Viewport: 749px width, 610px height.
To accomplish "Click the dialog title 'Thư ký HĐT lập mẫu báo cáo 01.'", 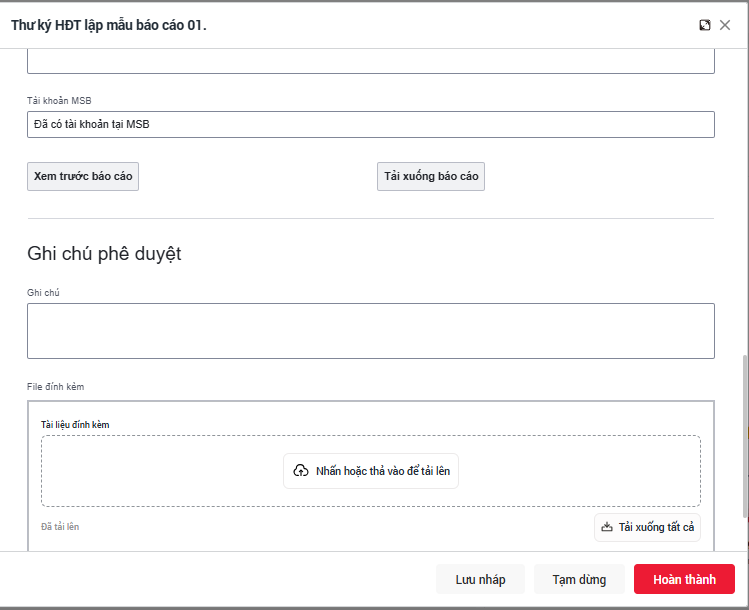I will coord(109,25).
